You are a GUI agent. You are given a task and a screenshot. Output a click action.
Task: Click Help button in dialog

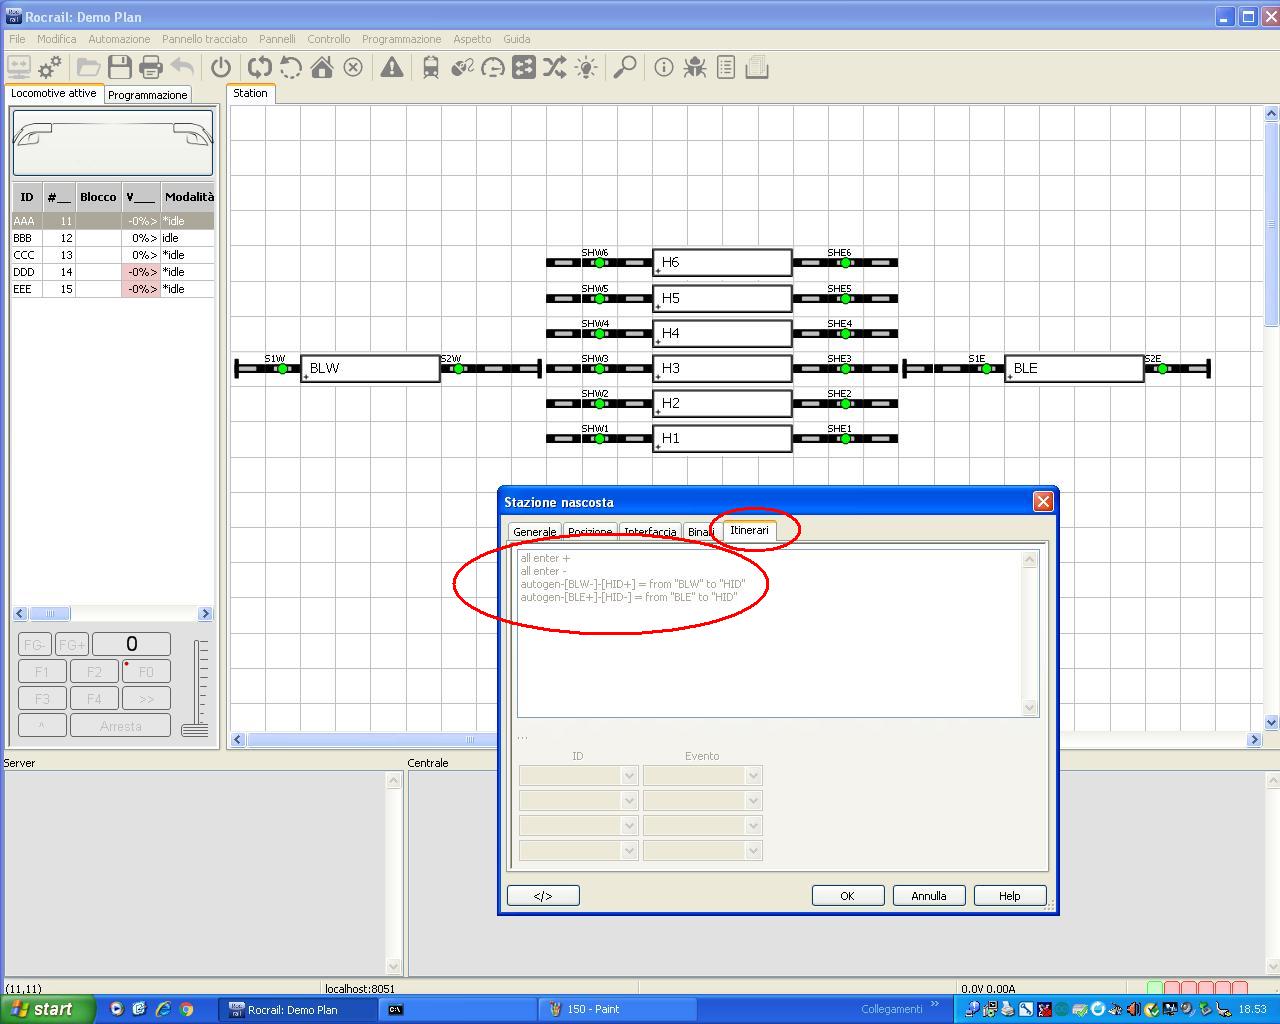[x=1009, y=896]
